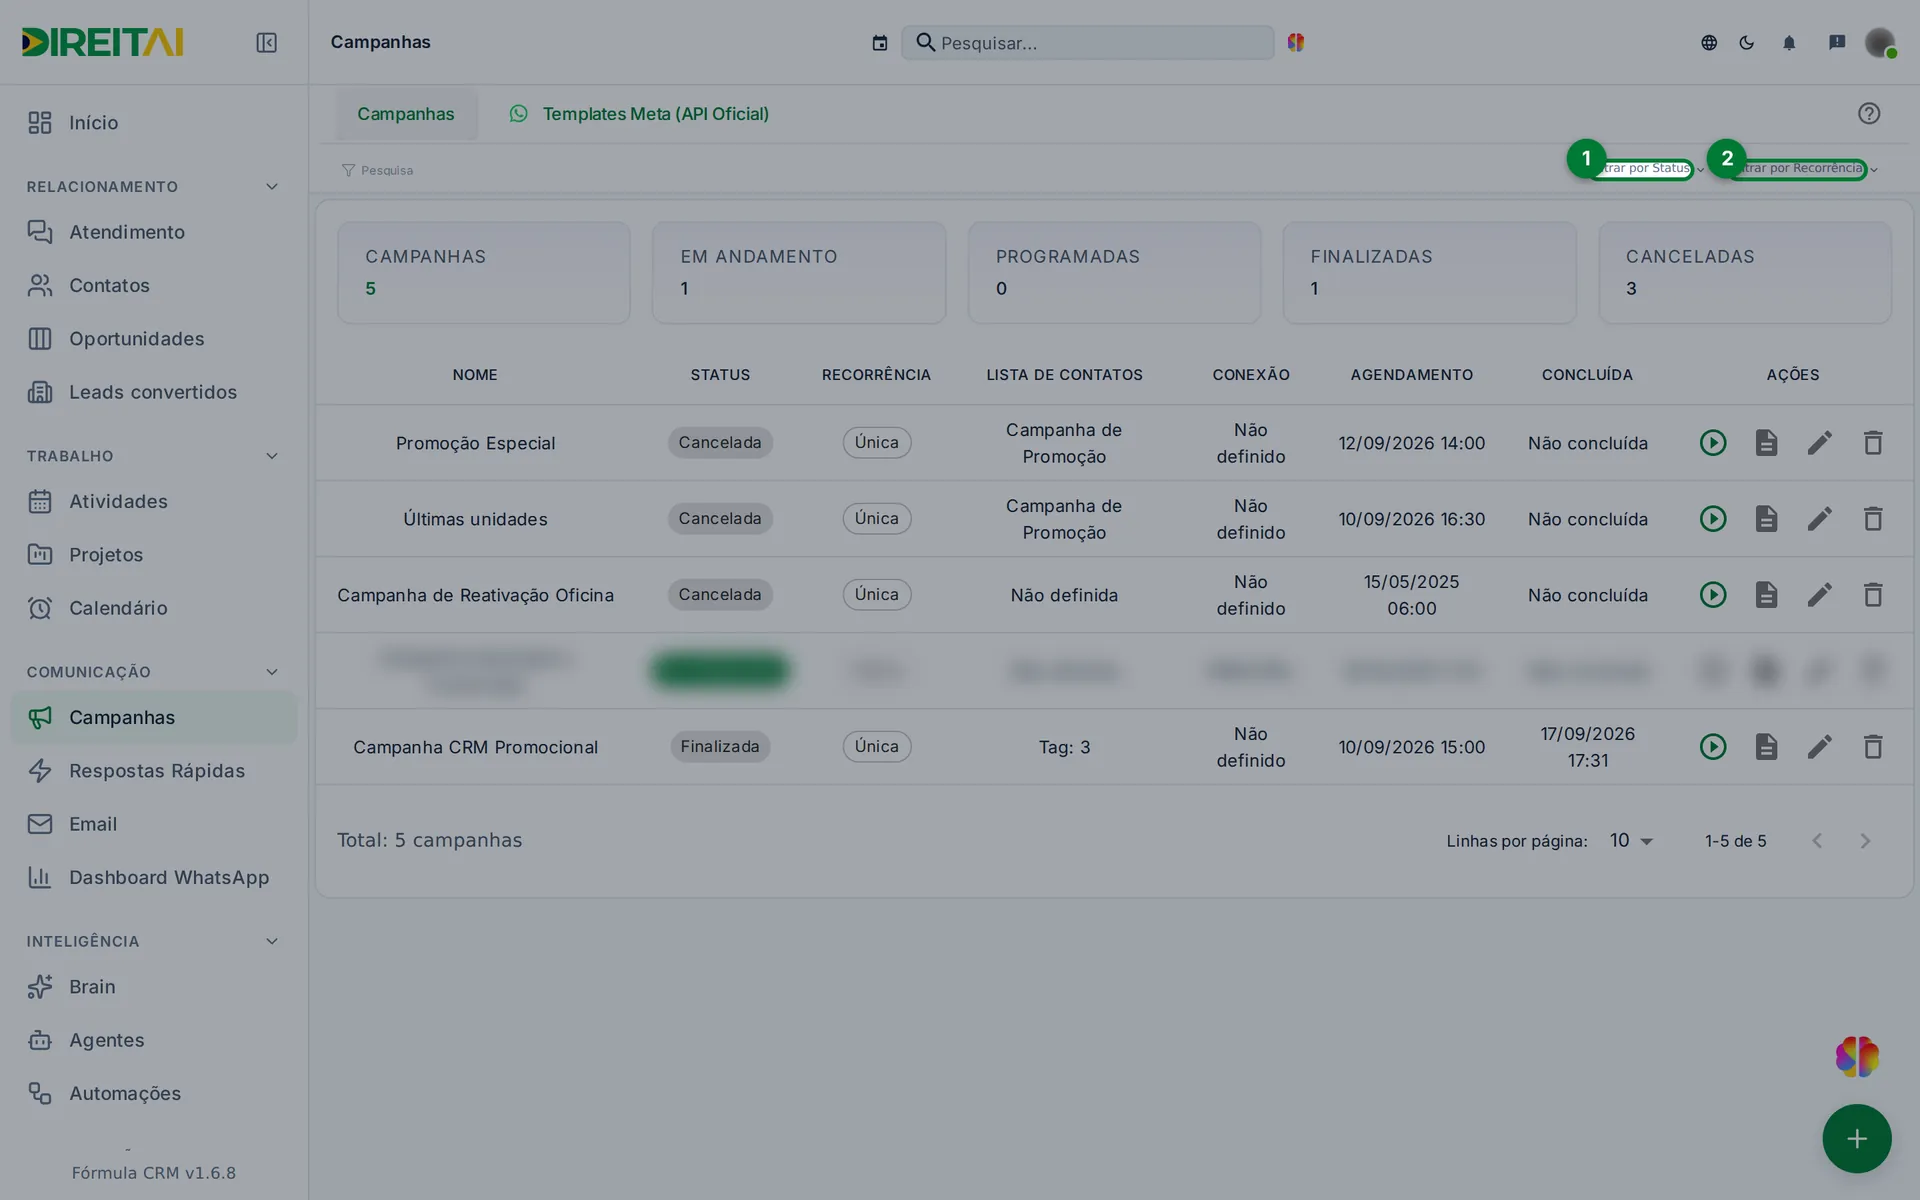The width and height of the screenshot is (1920, 1200).
Task: Click the Em Andamento summary card
Action: tap(798, 272)
